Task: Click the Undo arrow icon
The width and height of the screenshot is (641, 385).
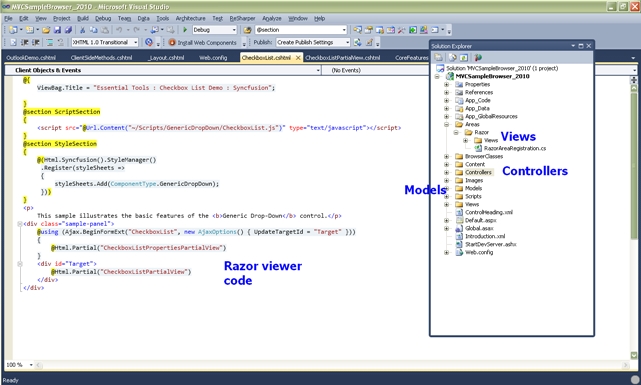Action: pyautogui.click(x=119, y=30)
